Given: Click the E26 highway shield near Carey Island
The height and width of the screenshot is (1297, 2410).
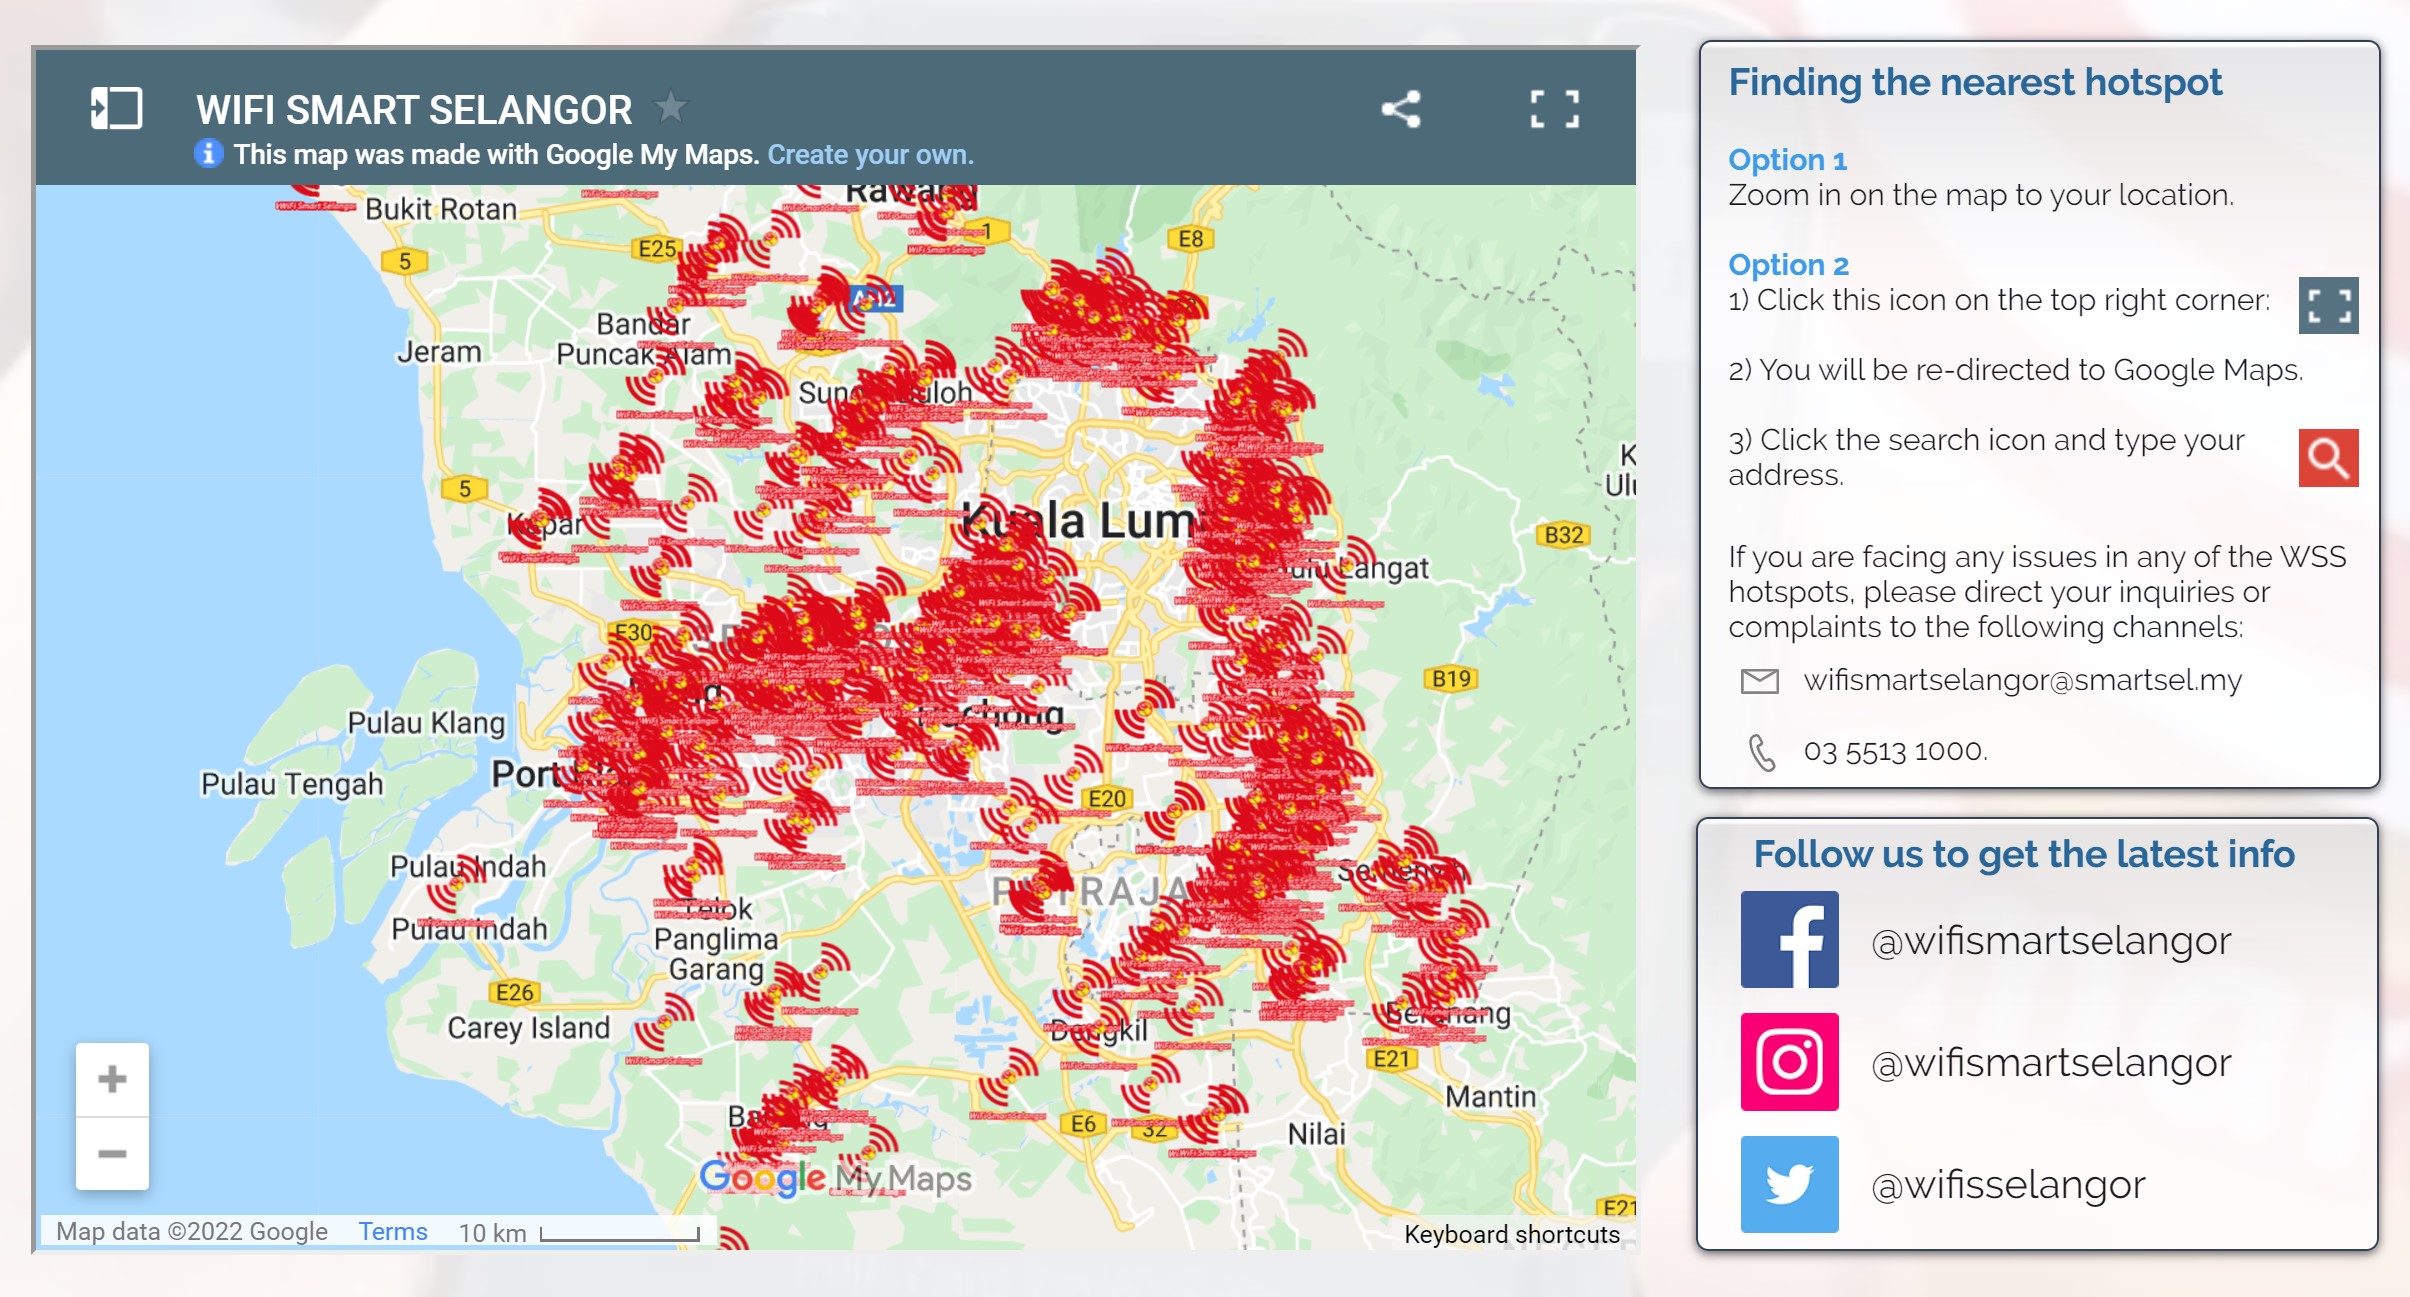Looking at the screenshot, I should coord(515,992).
